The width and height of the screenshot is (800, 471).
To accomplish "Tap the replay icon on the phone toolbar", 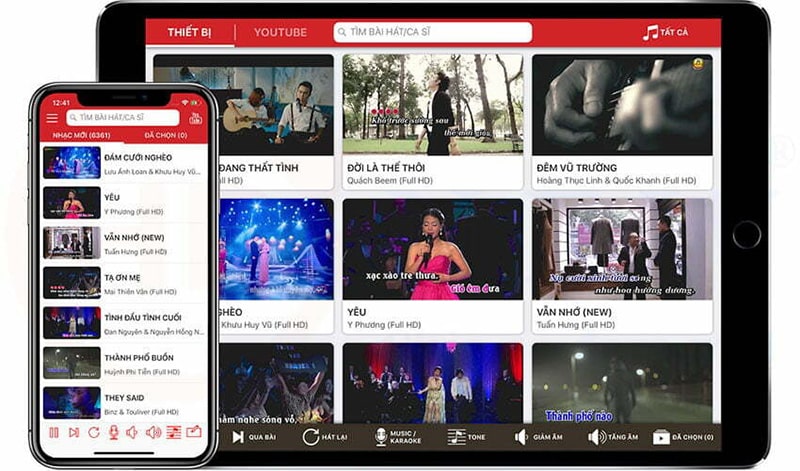I will point(94,433).
